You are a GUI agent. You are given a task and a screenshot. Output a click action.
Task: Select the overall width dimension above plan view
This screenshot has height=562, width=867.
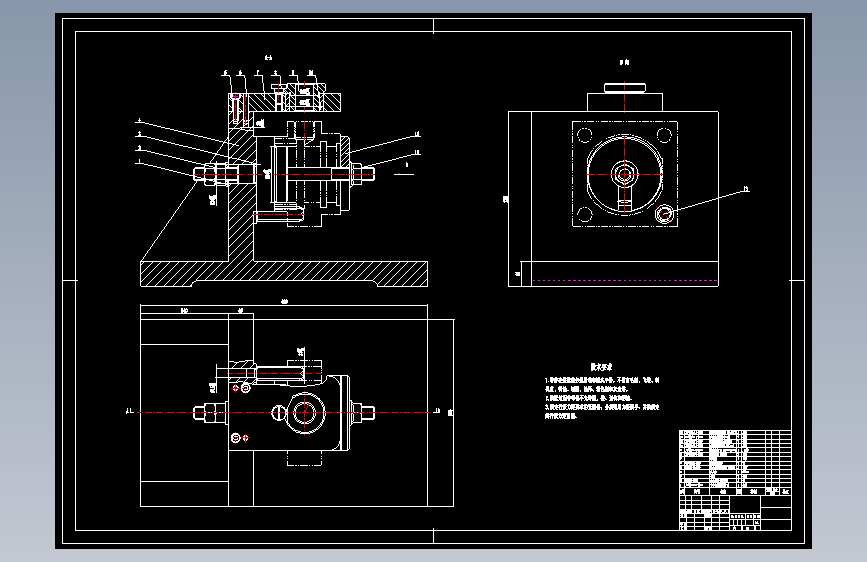[284, 303]
